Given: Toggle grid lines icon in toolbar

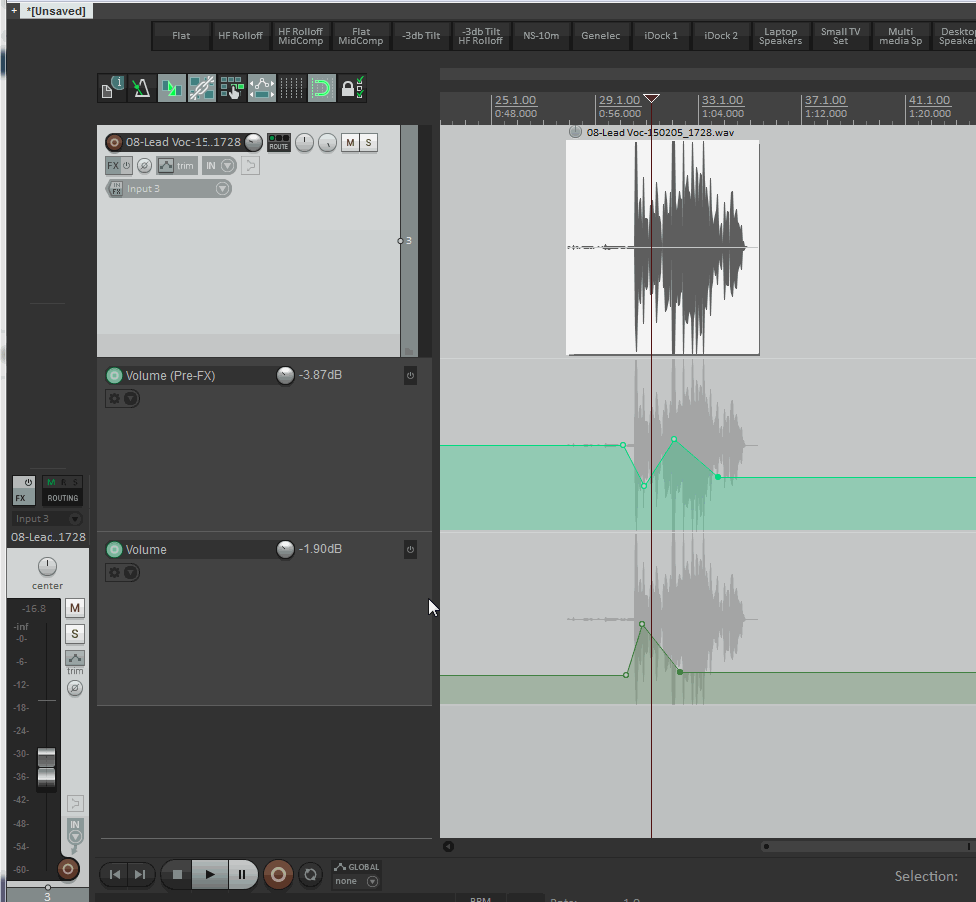Looking at the screenshot, I should pos(292,88).
